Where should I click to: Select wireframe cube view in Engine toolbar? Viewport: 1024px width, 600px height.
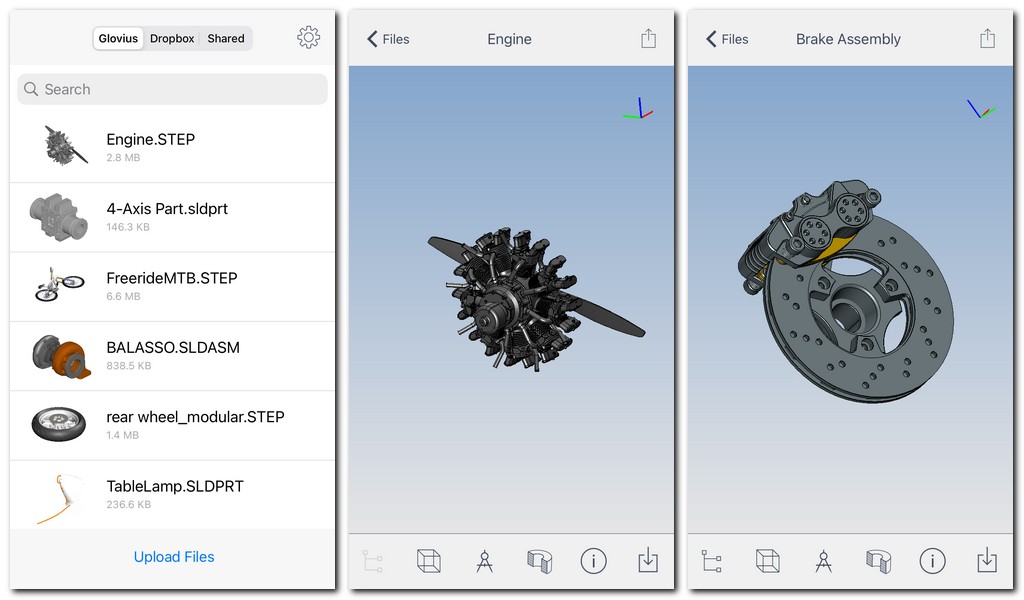428,561
